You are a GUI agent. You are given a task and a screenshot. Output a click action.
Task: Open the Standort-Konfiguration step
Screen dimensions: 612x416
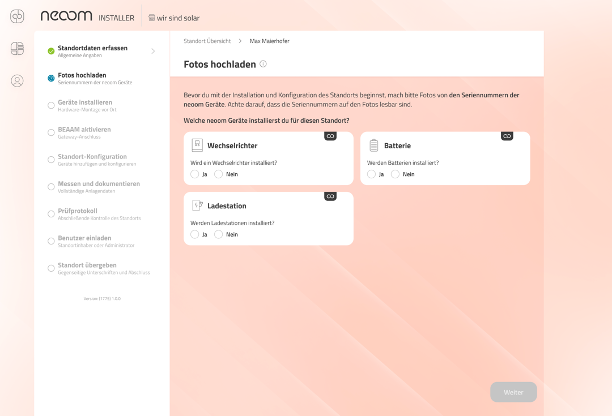[101, 160]
